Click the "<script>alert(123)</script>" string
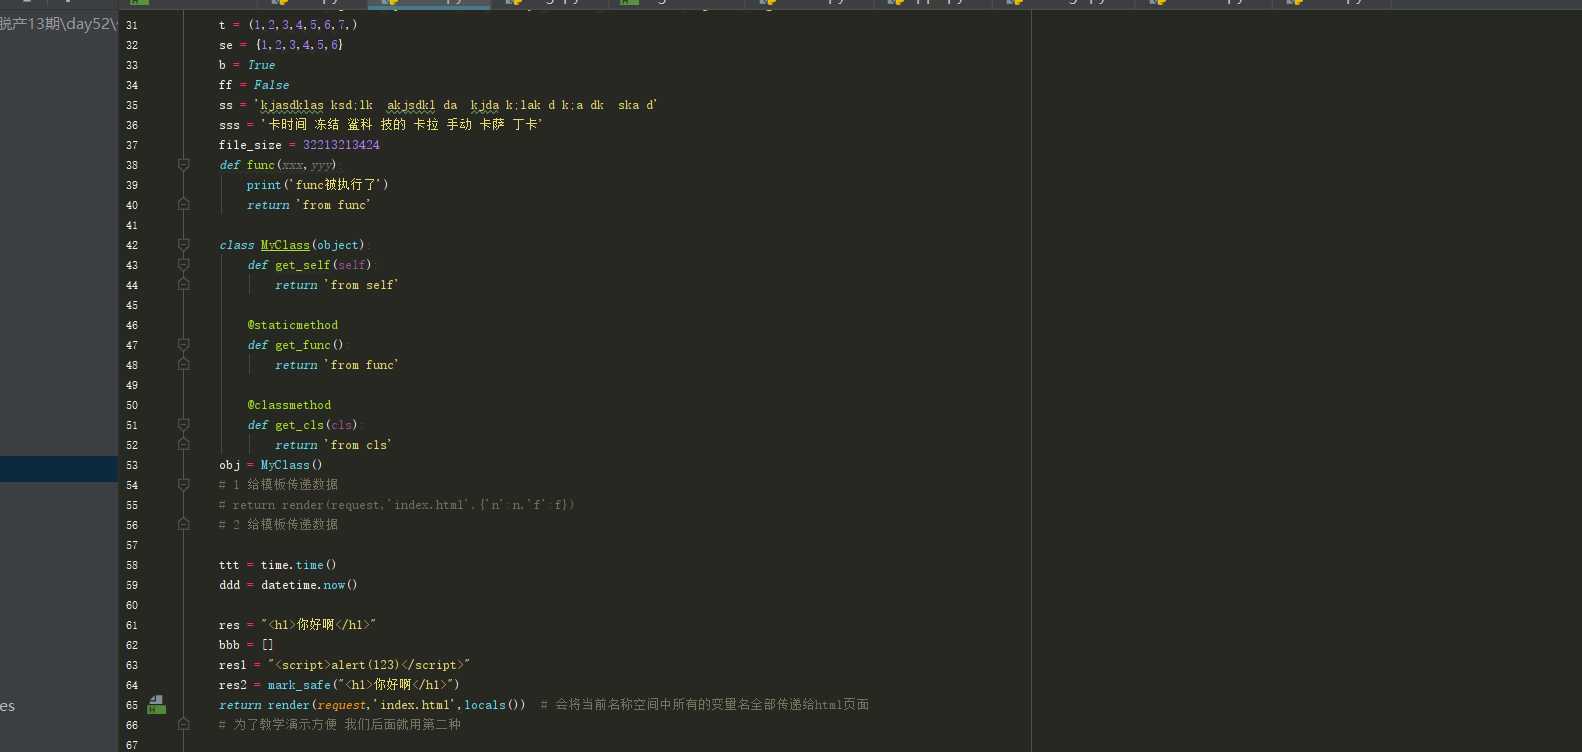Screen dimensions: 1582x752 point(368,665)
